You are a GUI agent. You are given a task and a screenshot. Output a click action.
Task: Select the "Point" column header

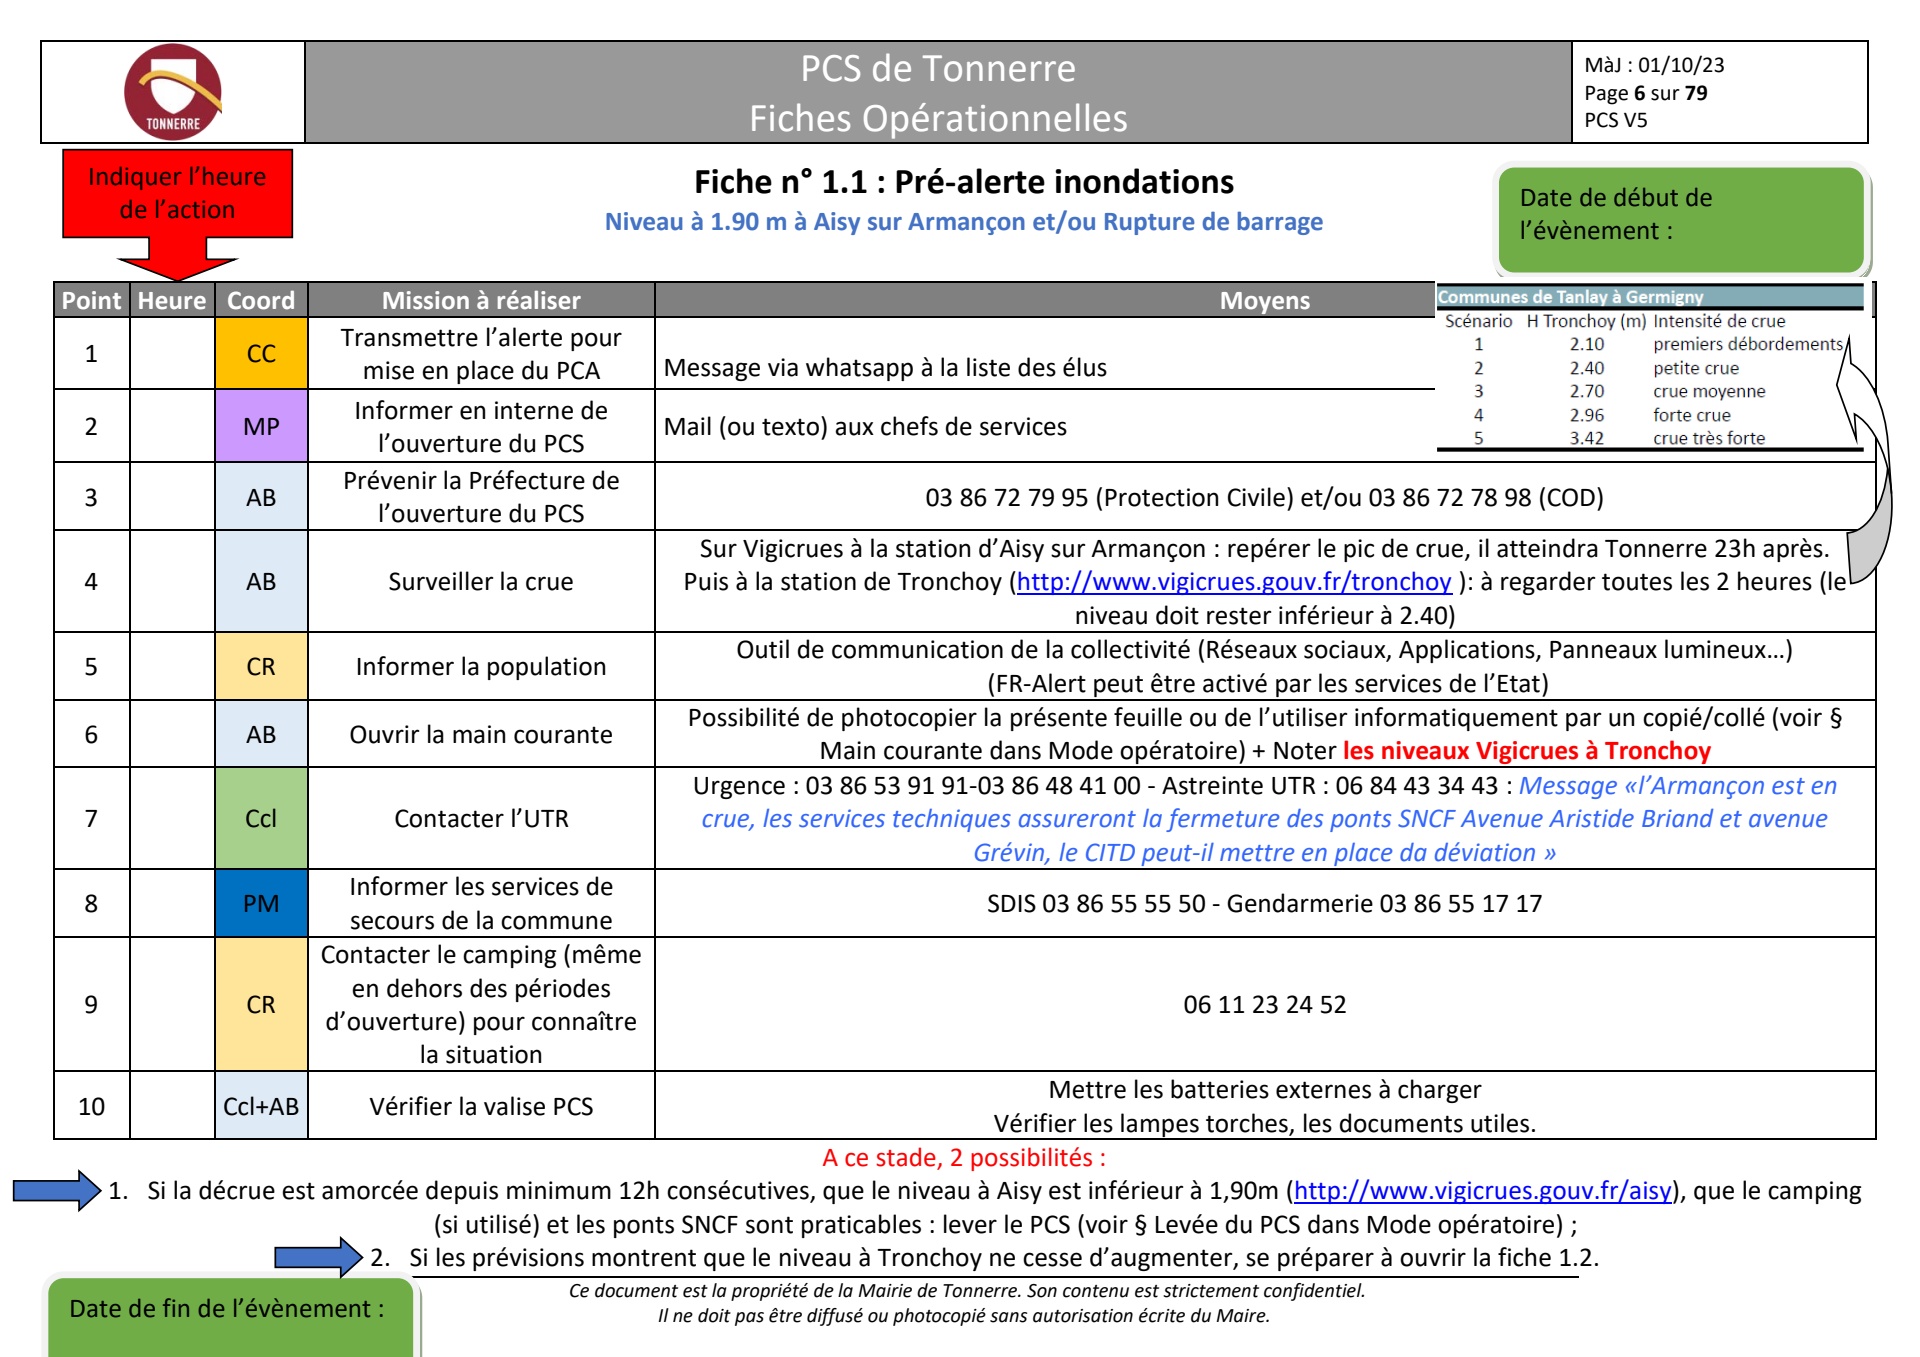[91, 301]
